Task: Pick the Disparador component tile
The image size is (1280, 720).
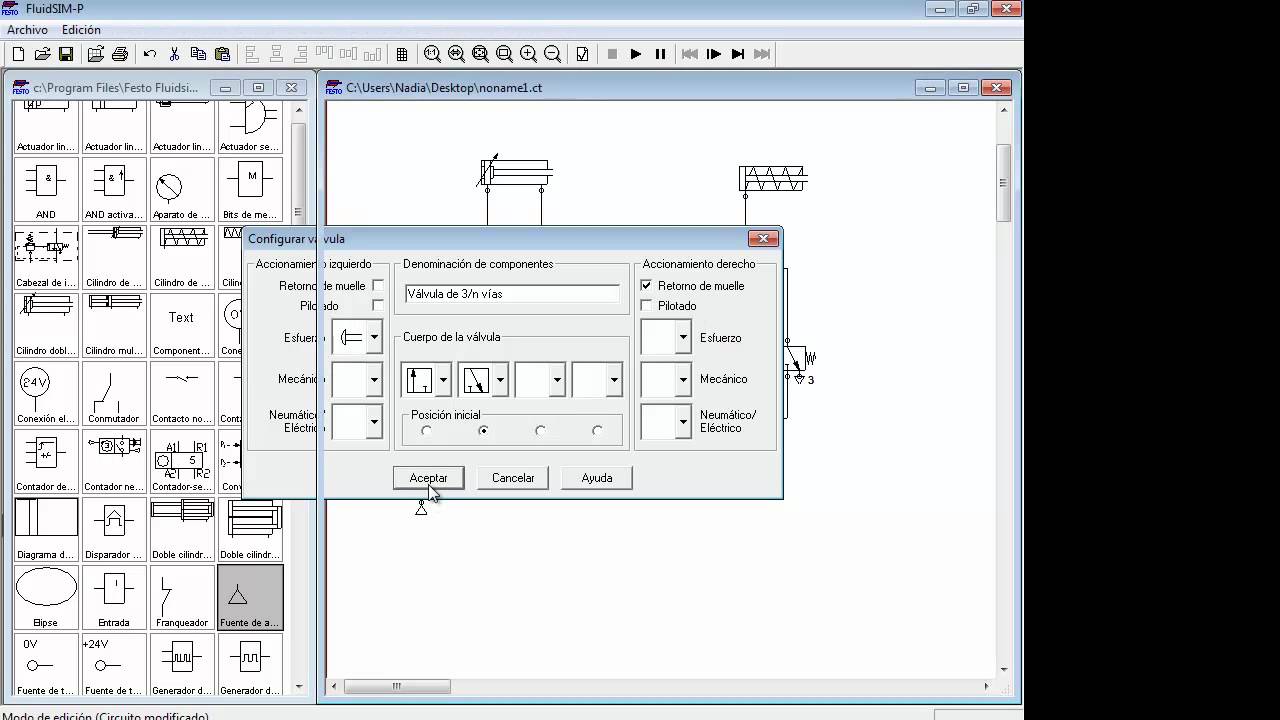Action: (114, 529)
